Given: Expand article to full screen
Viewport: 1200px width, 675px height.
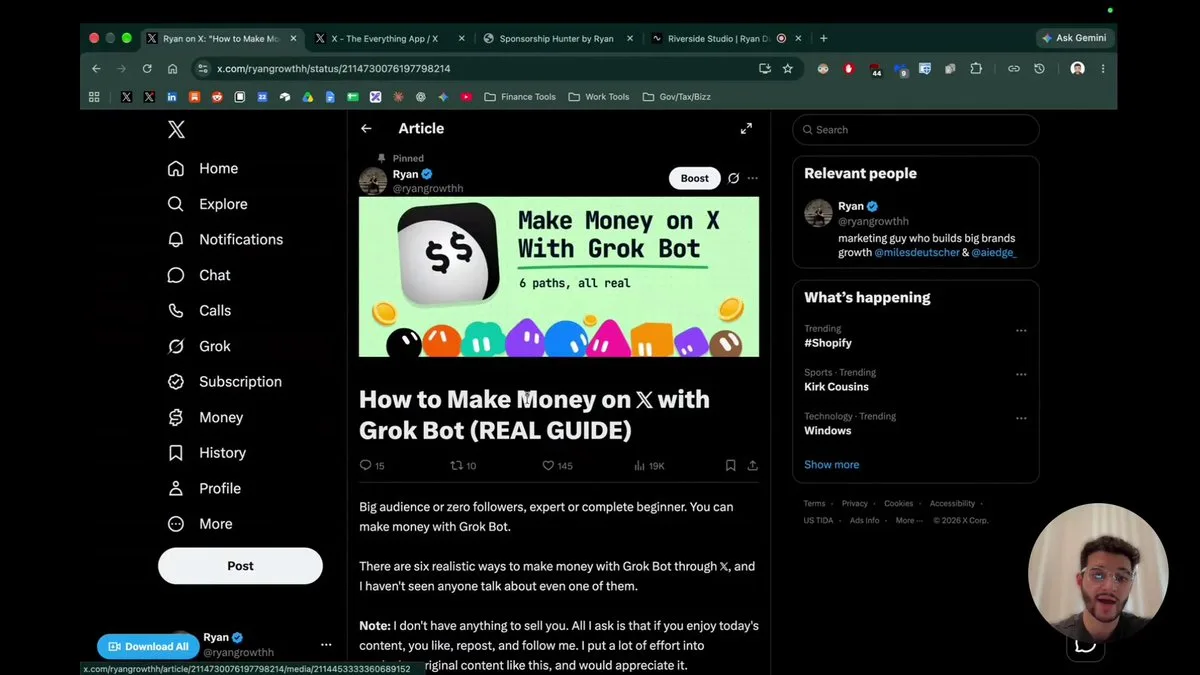Looking at the screenshot, I should click(746, 129).
